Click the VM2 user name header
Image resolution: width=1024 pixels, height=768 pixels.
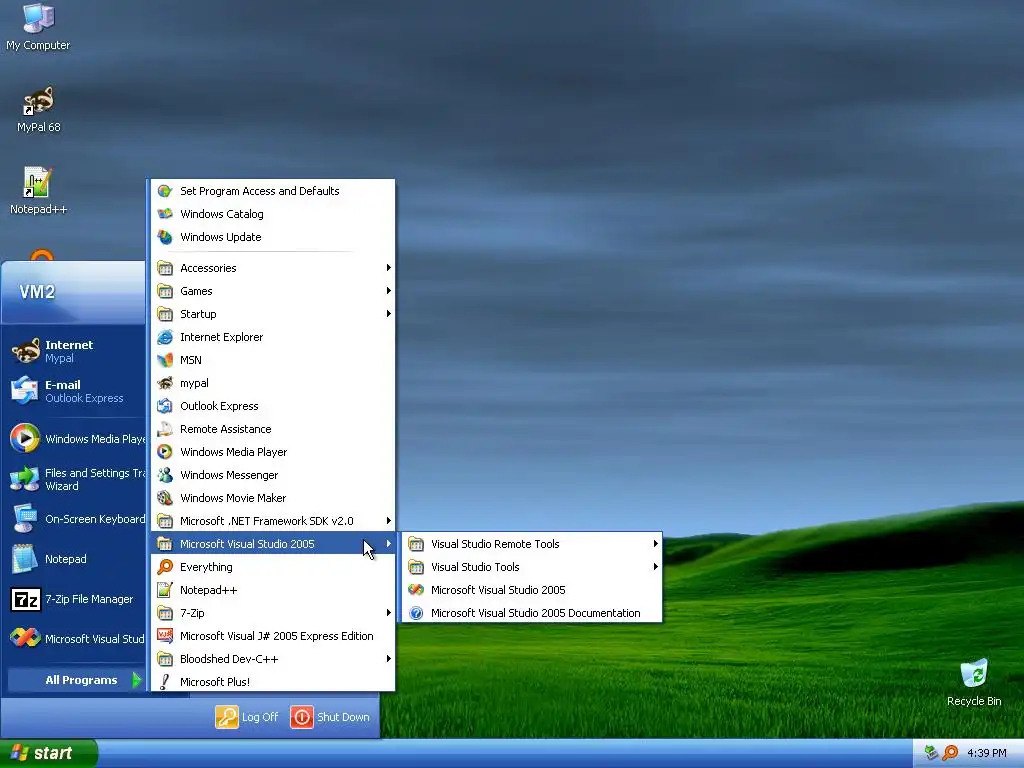point(37,291)
